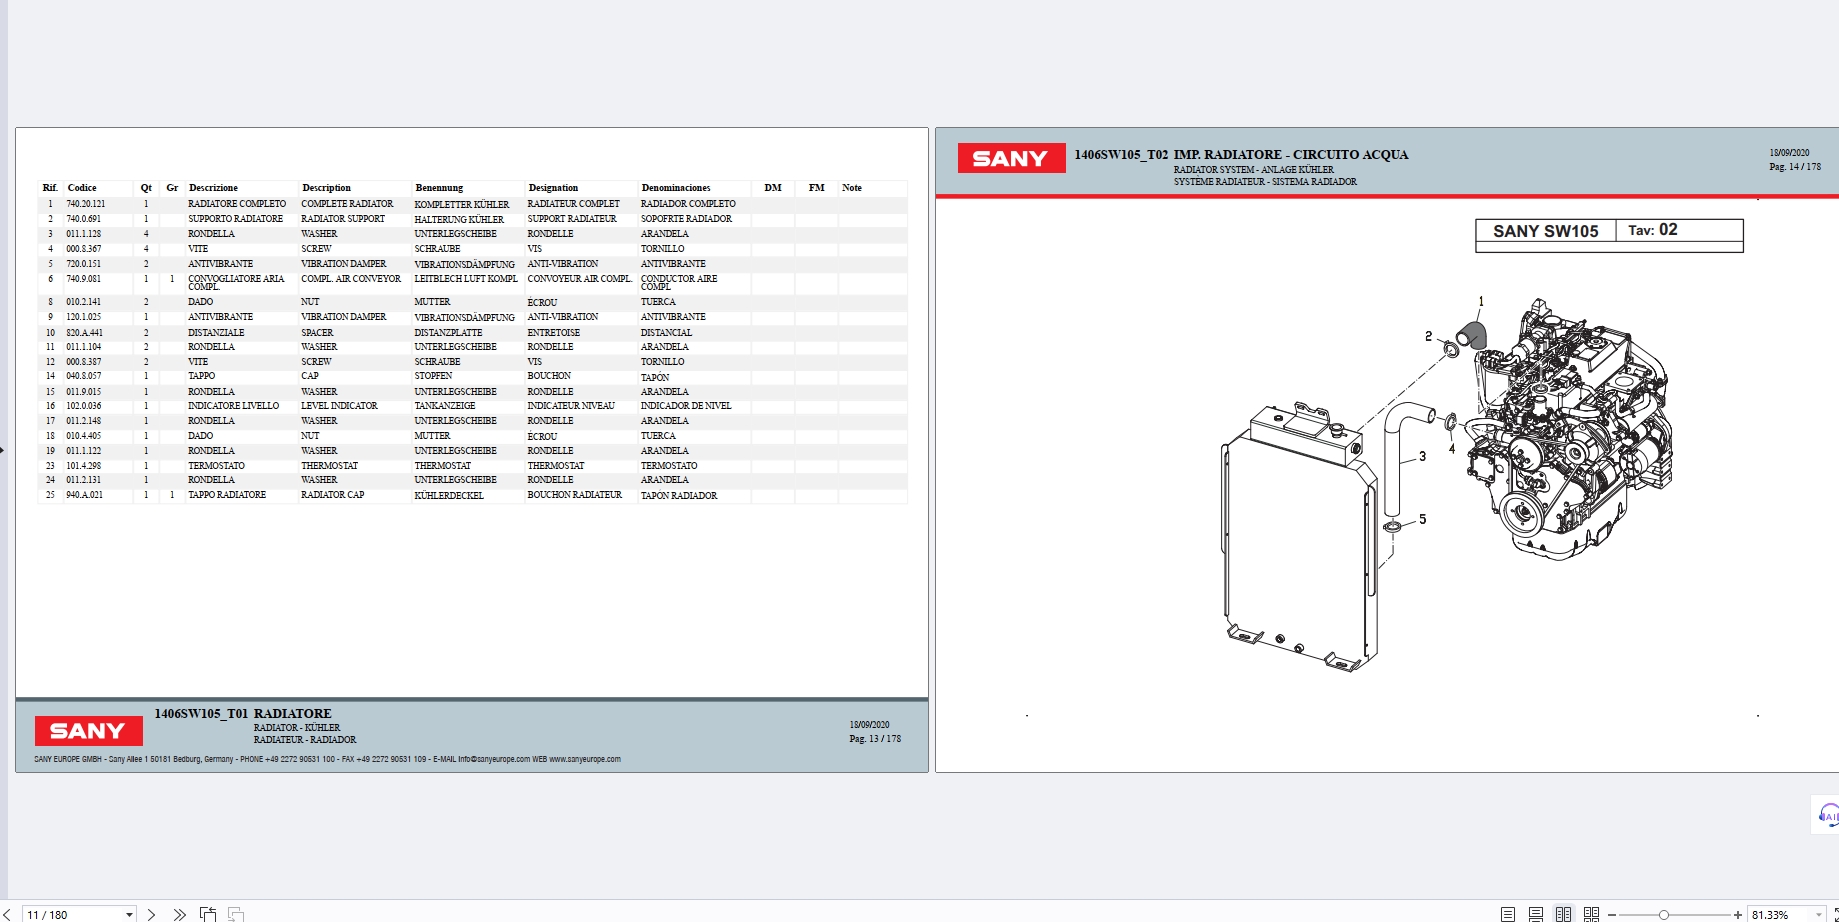Click the THERMOSTAT English description
This screenshot has height=922, width=1839.
[x=329, y=466]
